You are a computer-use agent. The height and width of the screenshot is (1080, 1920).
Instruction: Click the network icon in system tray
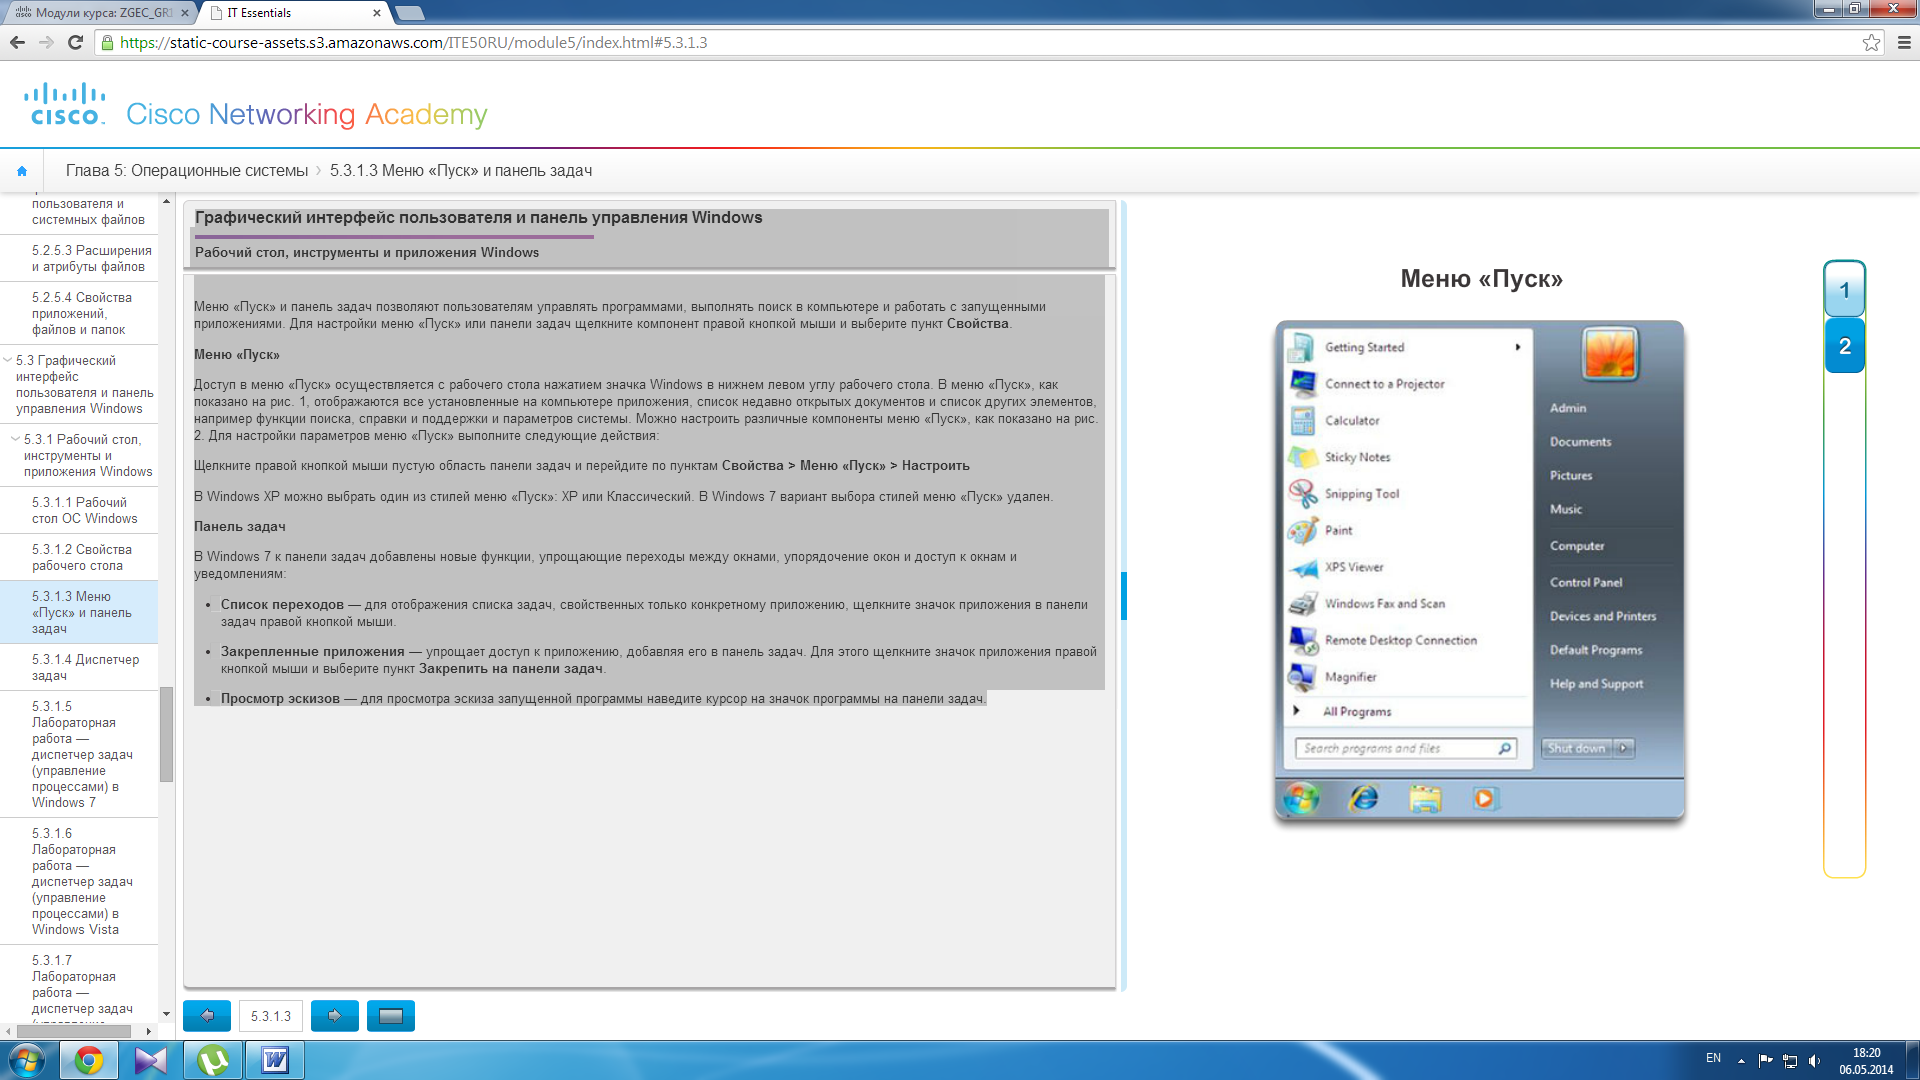pyautogui.click(x=1790, y=1061)
